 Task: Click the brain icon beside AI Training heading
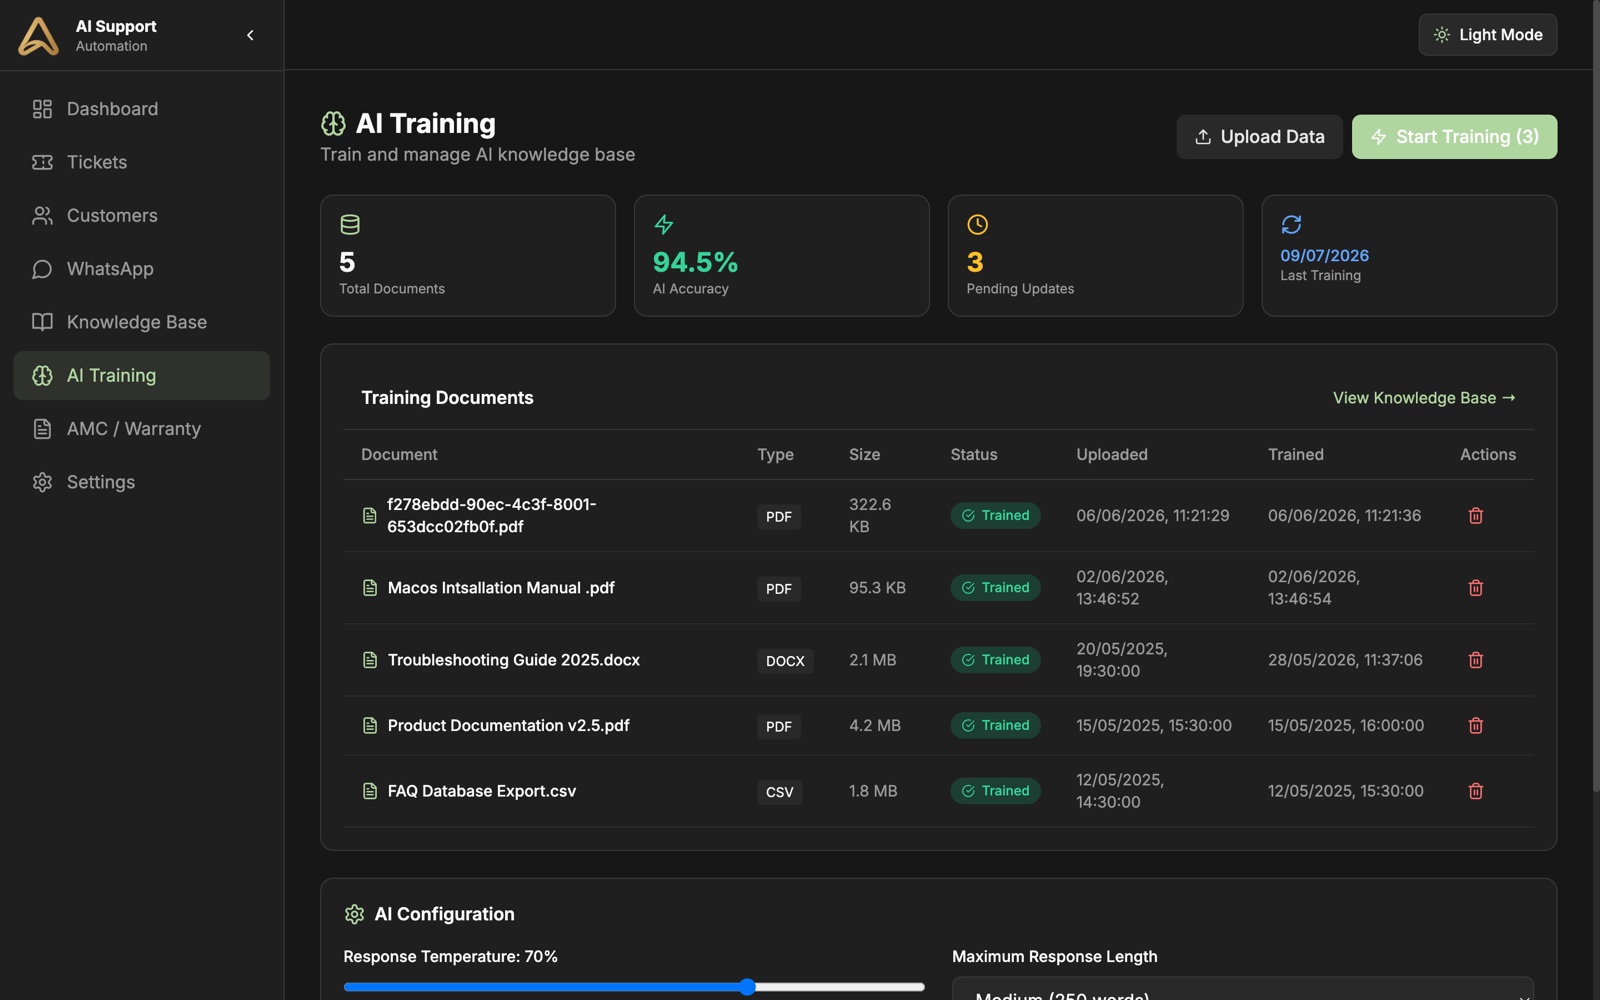click(x=333, y=123)
